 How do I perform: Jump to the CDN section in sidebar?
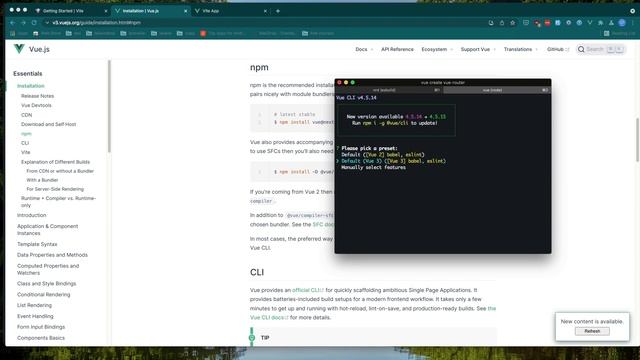point(27,115)
